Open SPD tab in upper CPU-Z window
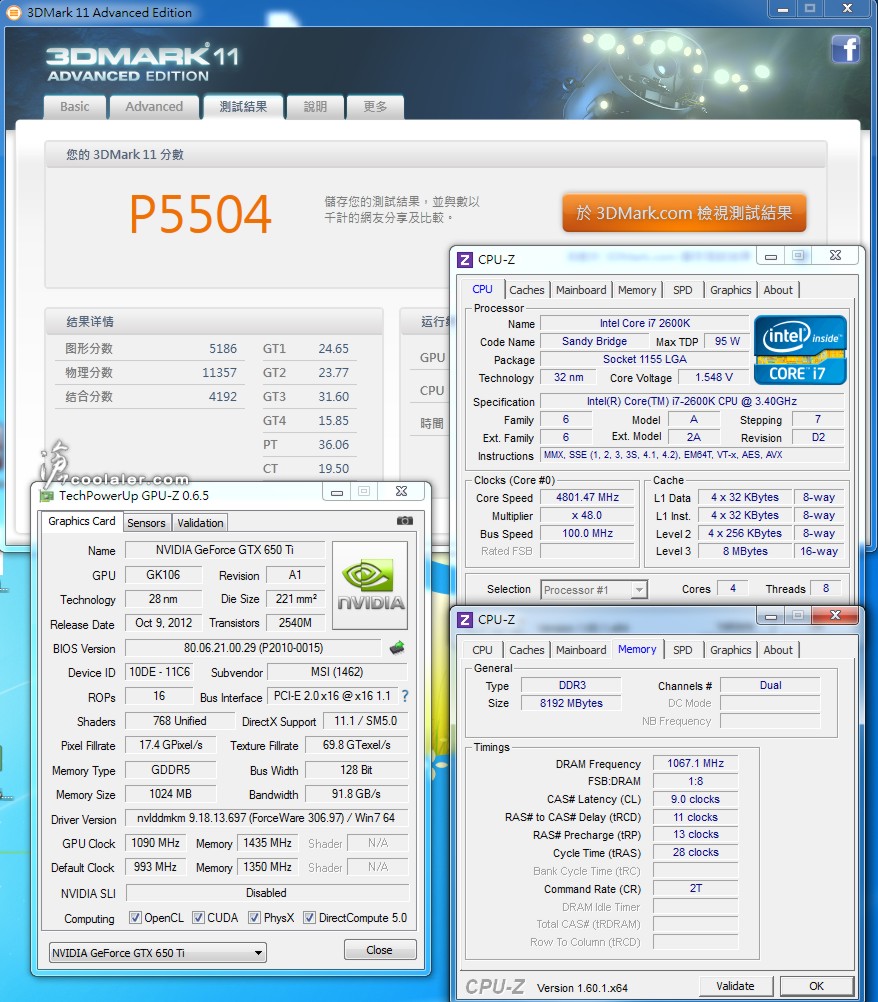 pos(682,290)
